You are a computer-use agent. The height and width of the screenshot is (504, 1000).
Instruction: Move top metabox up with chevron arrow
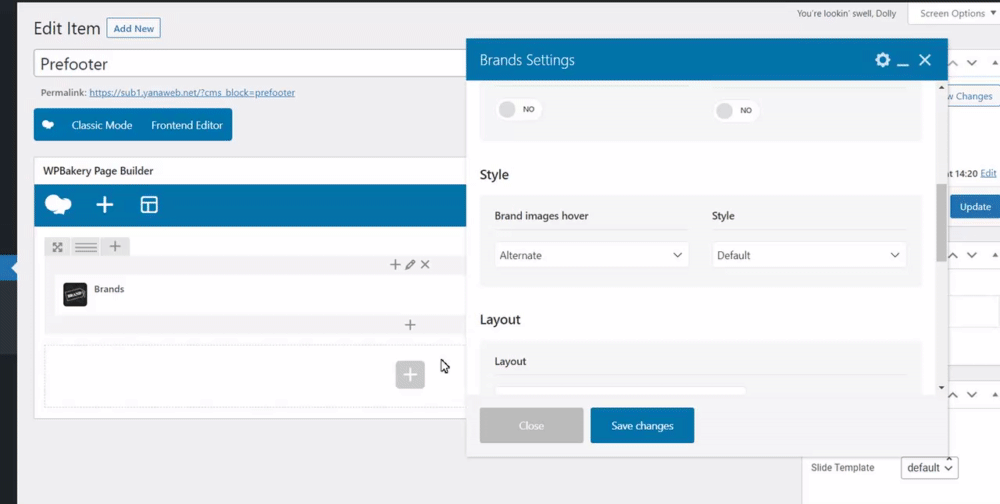click(x=953, y=63)
